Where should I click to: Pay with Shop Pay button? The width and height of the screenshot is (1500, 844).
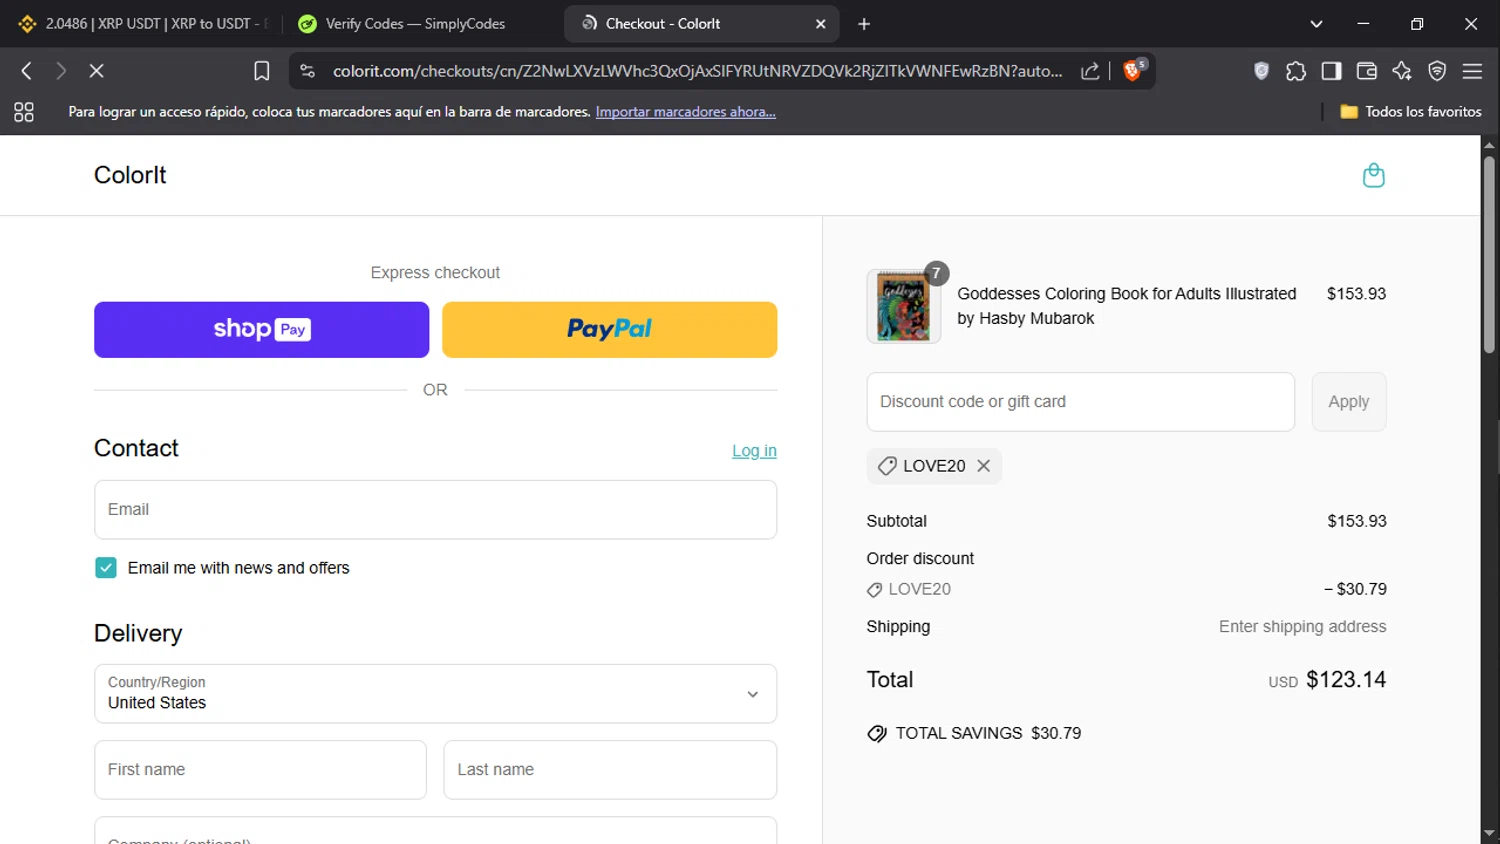pyautogui.click(x=261, y=330)
